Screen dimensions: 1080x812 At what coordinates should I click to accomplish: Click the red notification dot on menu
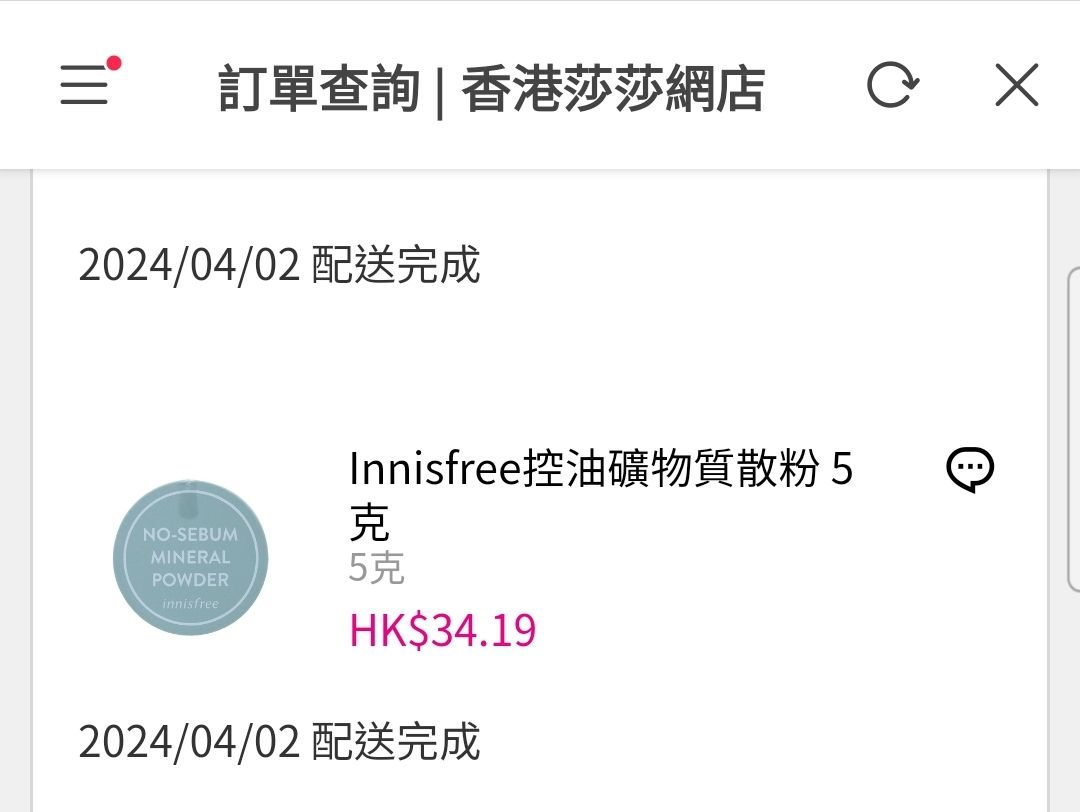[114, 64]
